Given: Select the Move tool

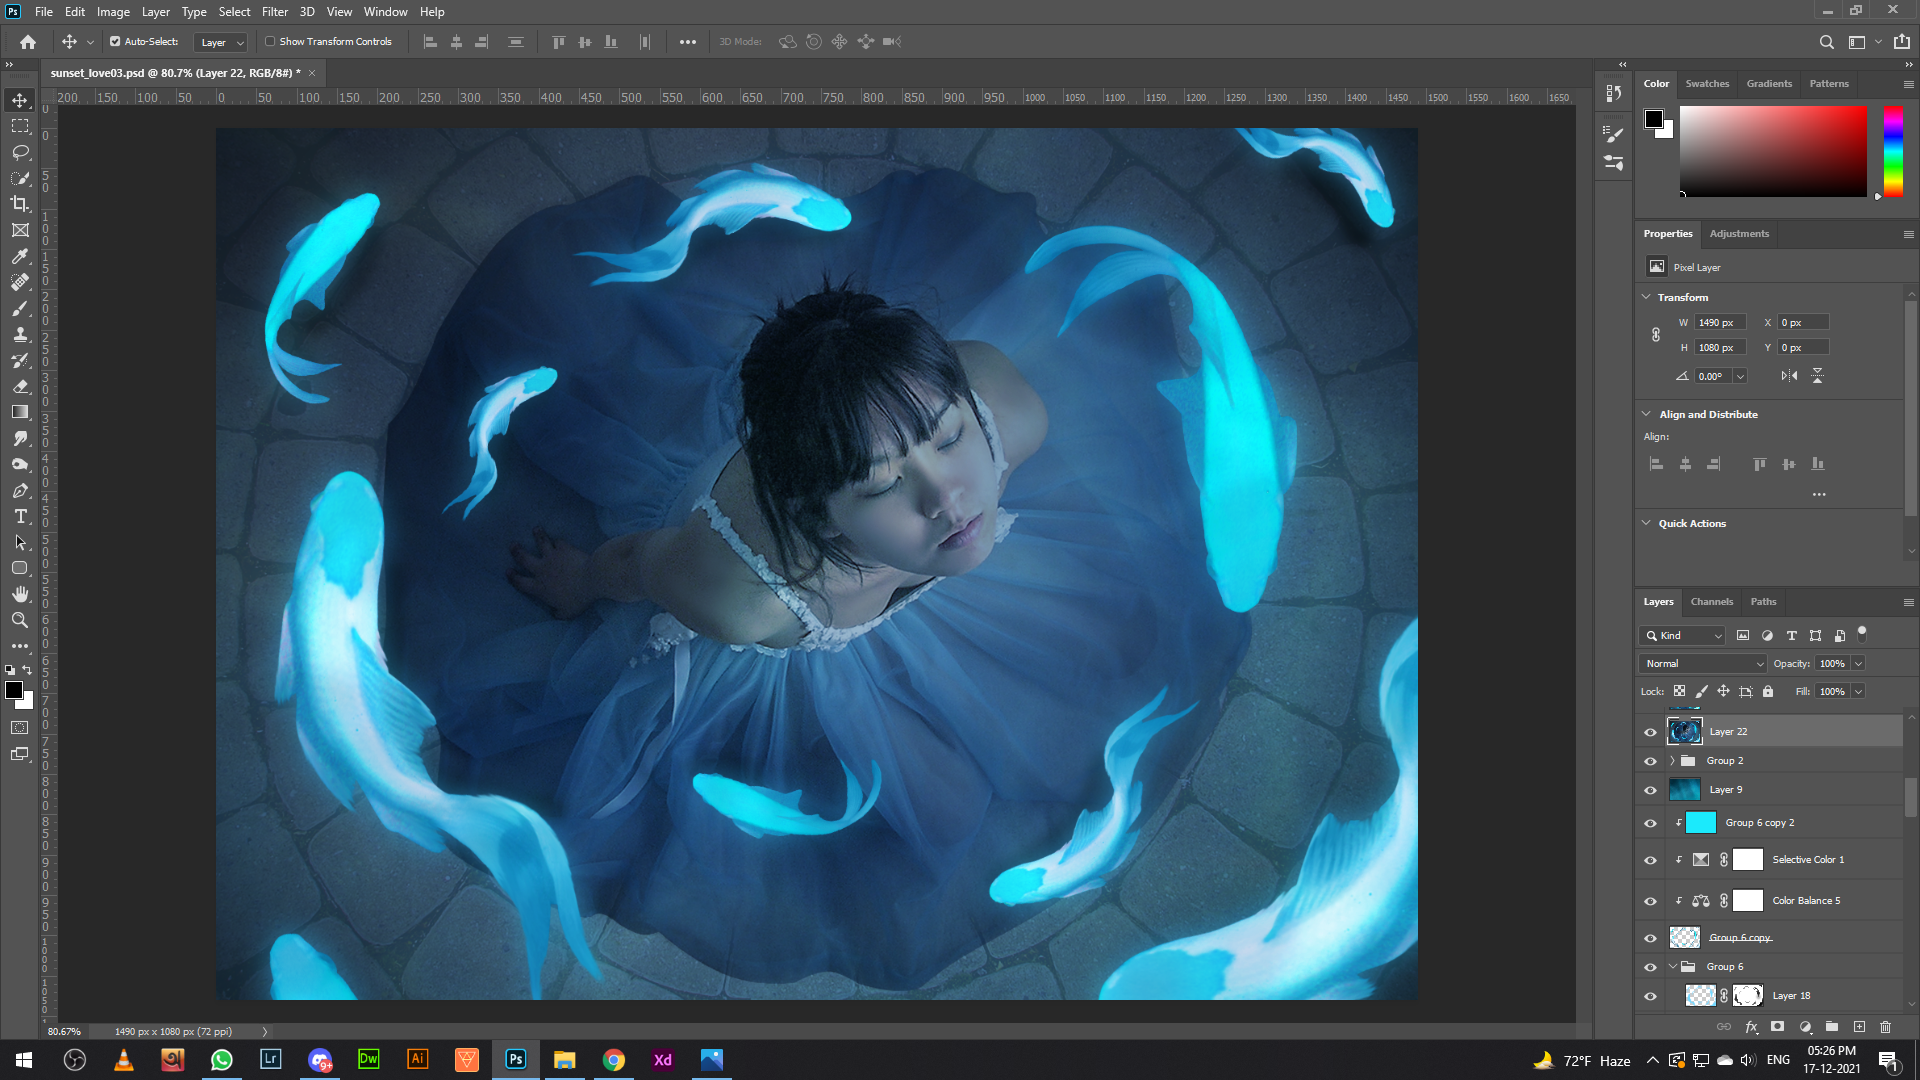Looking at the screenshot, I should coord(20,100).
